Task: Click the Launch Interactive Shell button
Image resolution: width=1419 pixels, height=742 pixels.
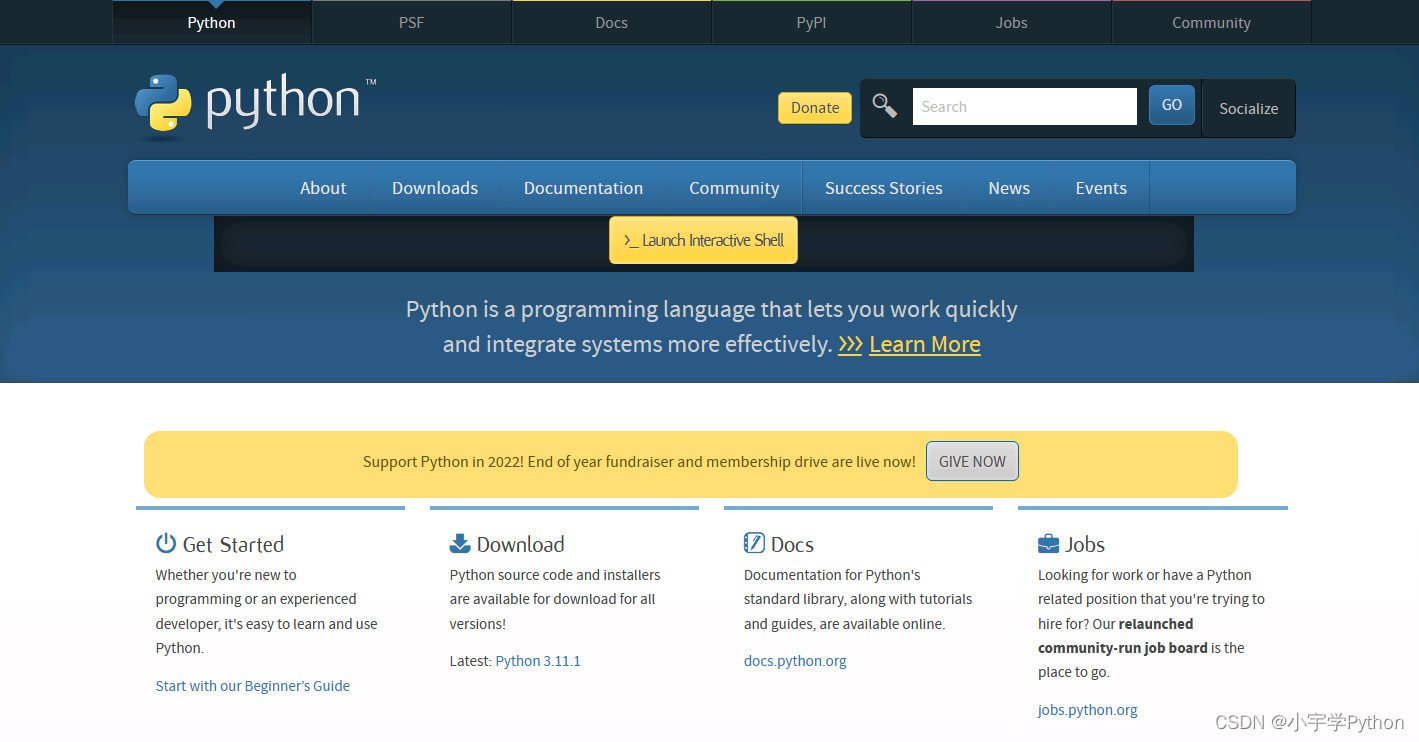Action: 703,240
